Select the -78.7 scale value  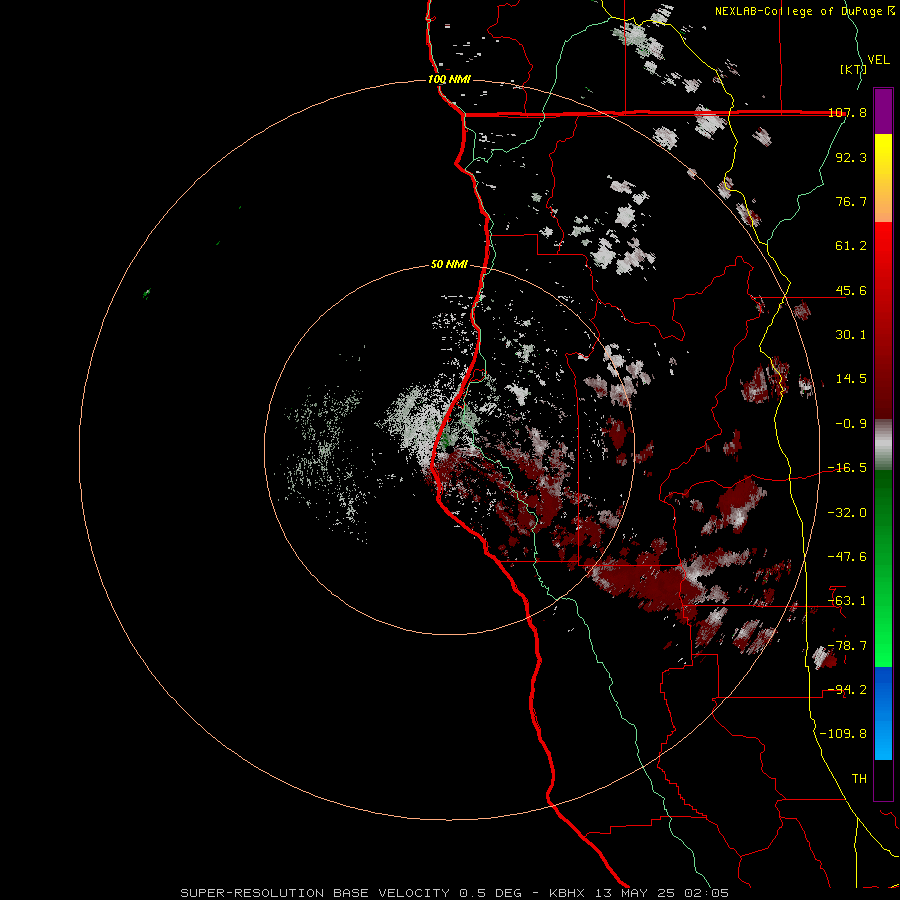[x=847, y=646]
